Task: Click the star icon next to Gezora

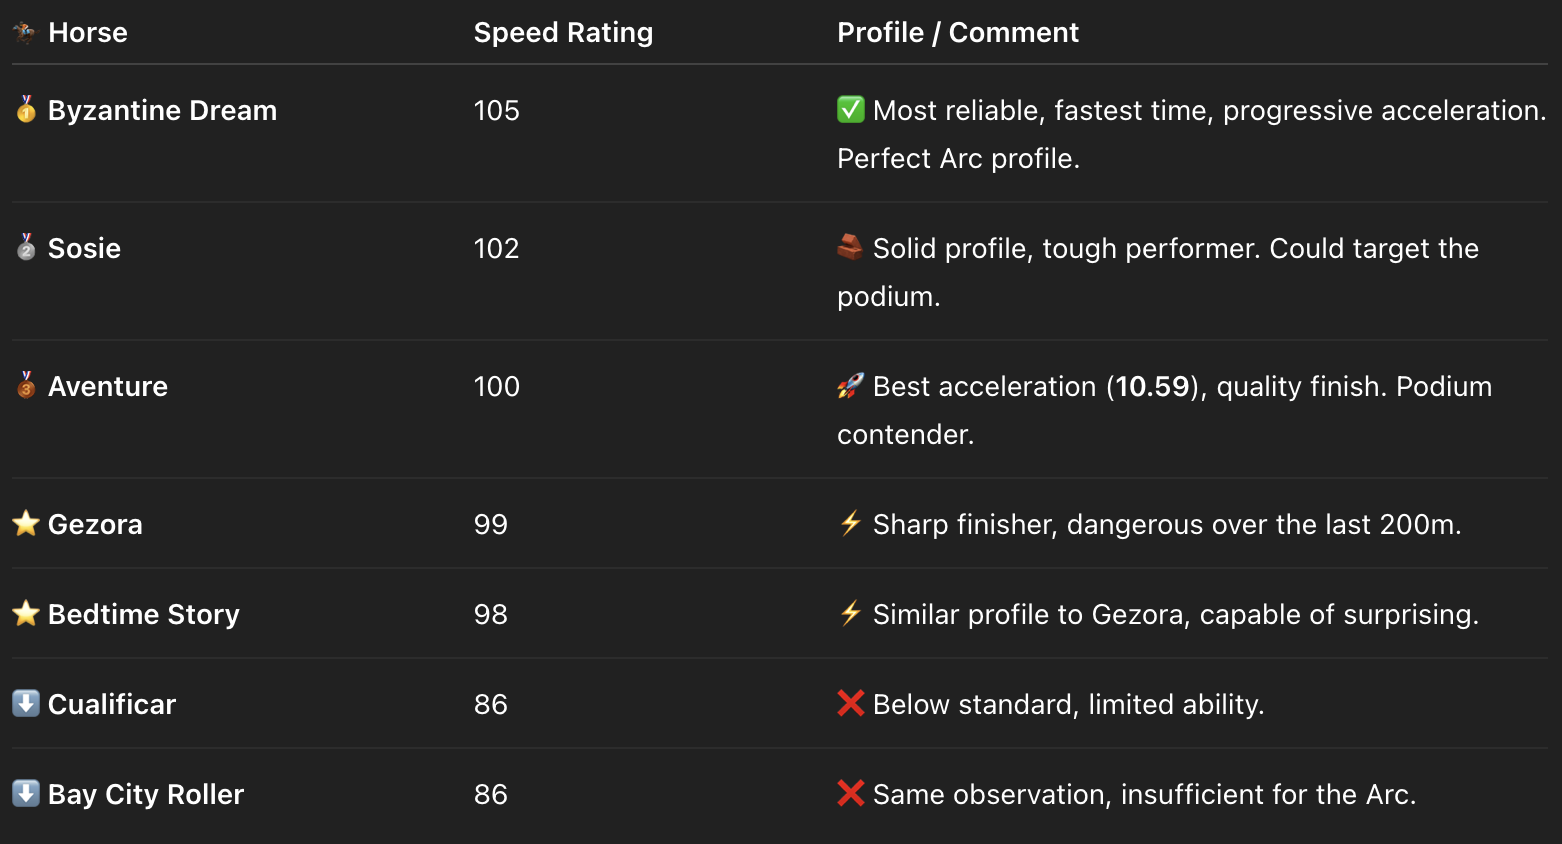Action: [26, 523]
